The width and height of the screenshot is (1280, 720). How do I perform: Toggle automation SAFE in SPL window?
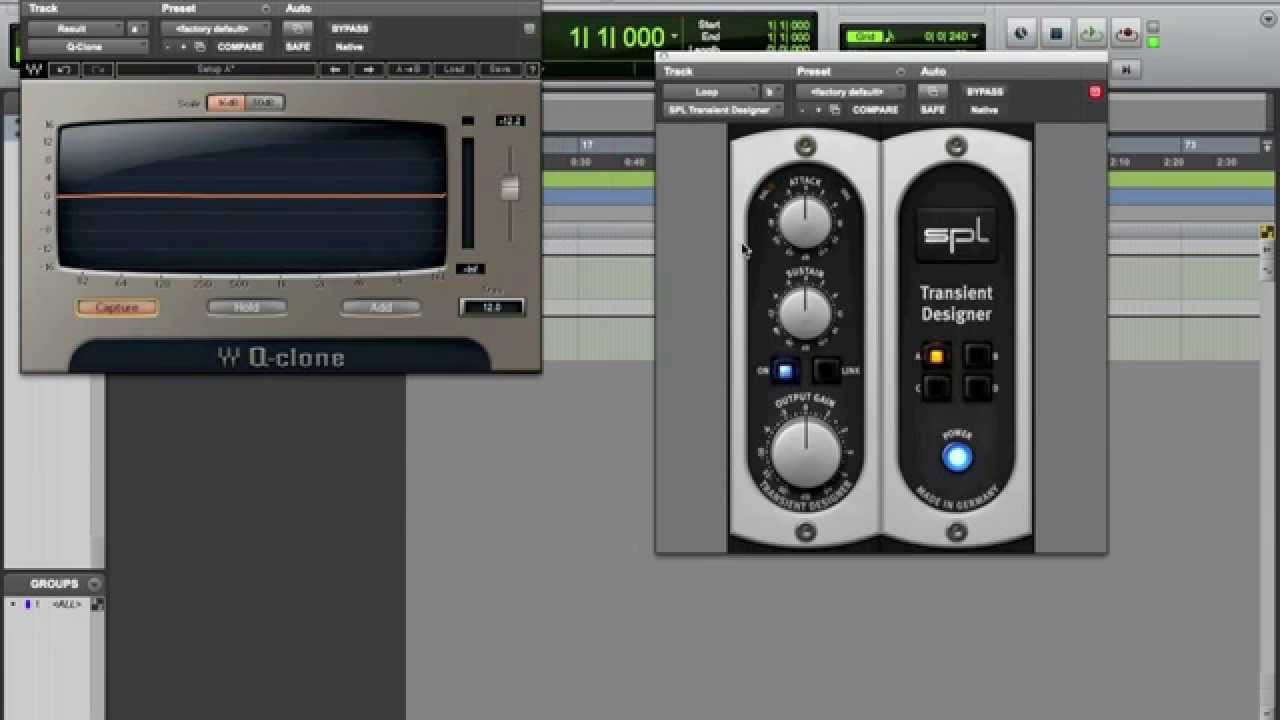pyautogui.click(x=933, y=110)
